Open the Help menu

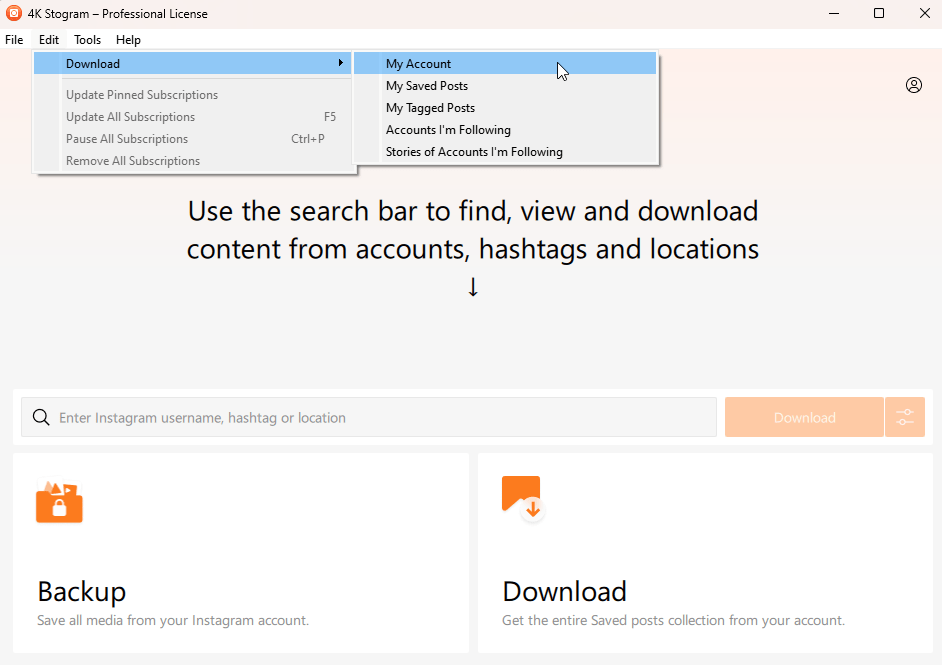pos(128,40)
